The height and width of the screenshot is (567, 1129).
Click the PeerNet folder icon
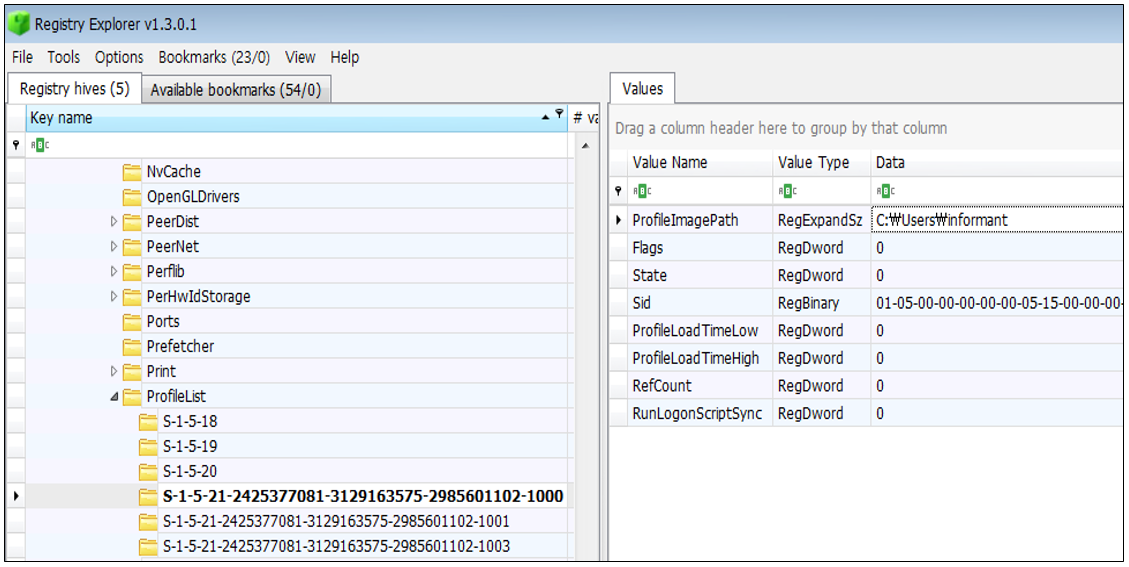(x=132, y=246)
